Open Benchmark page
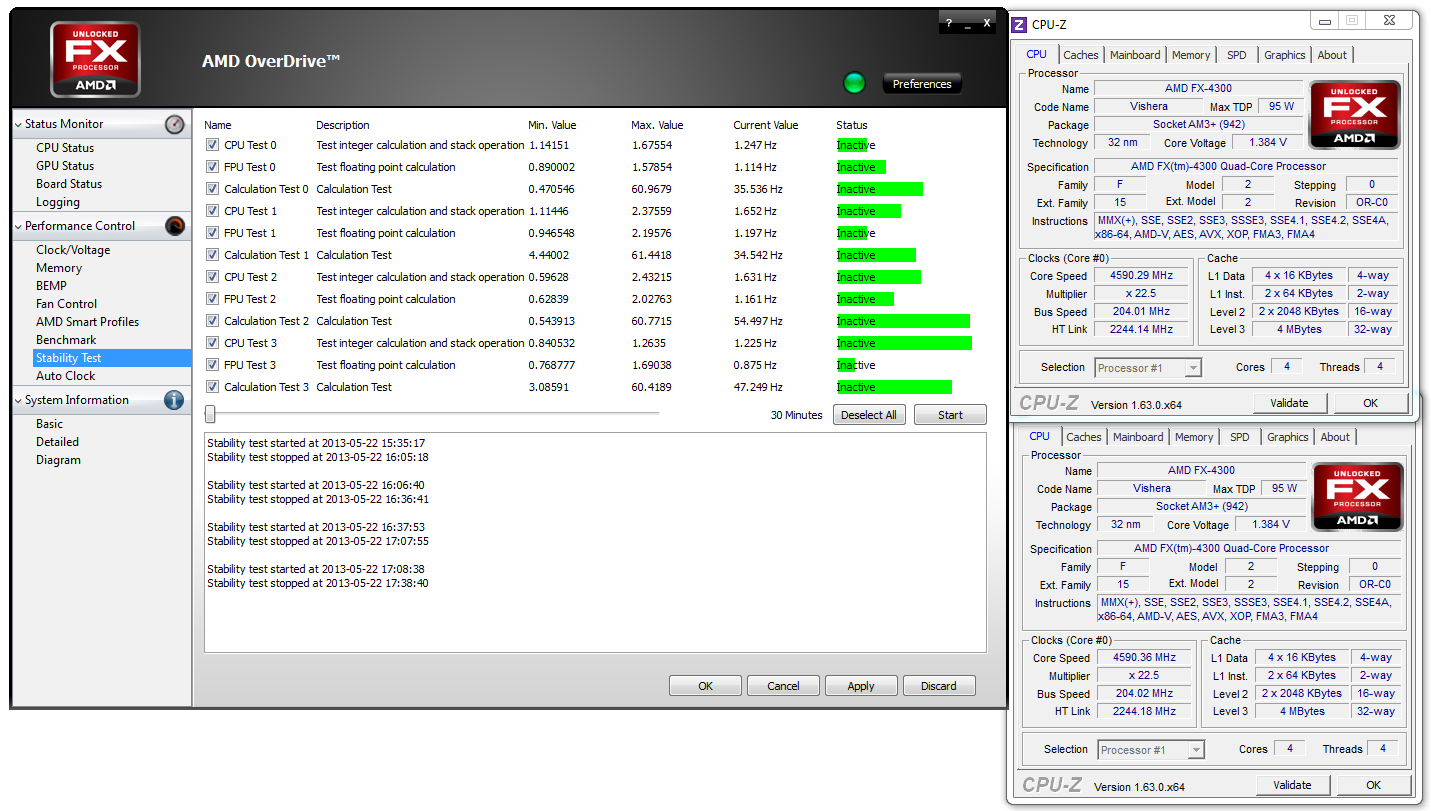 point(66,340)
